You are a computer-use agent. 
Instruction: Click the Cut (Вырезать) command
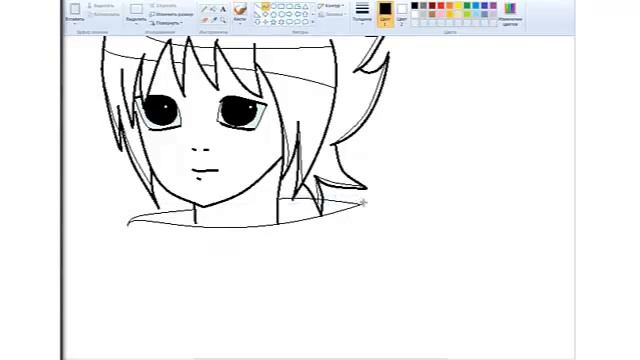point(101,6)
